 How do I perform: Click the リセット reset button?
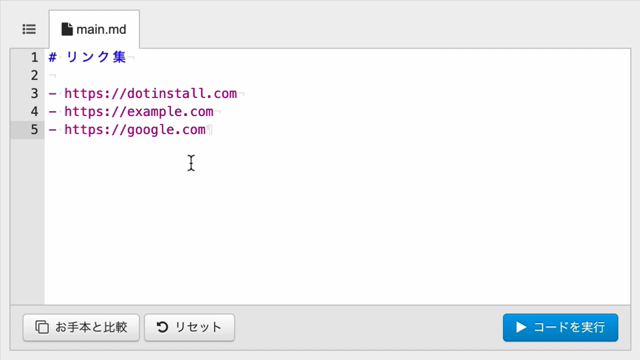(x=189, y=327)
